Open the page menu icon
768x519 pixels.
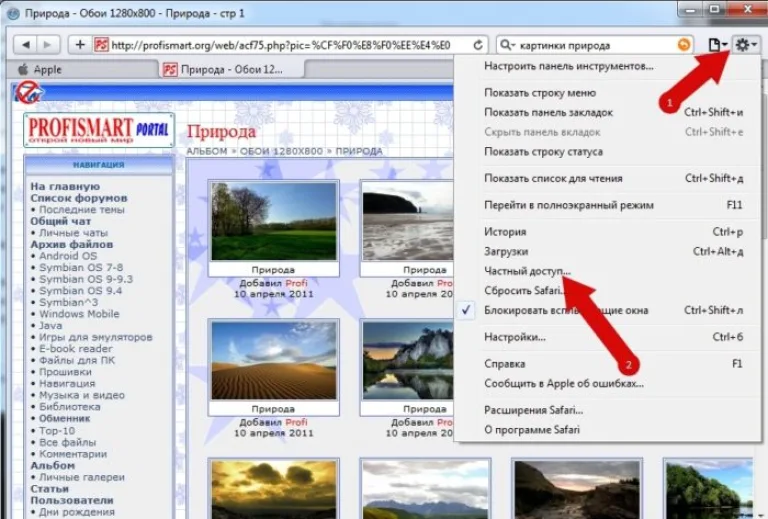click(x=717, y=45)
